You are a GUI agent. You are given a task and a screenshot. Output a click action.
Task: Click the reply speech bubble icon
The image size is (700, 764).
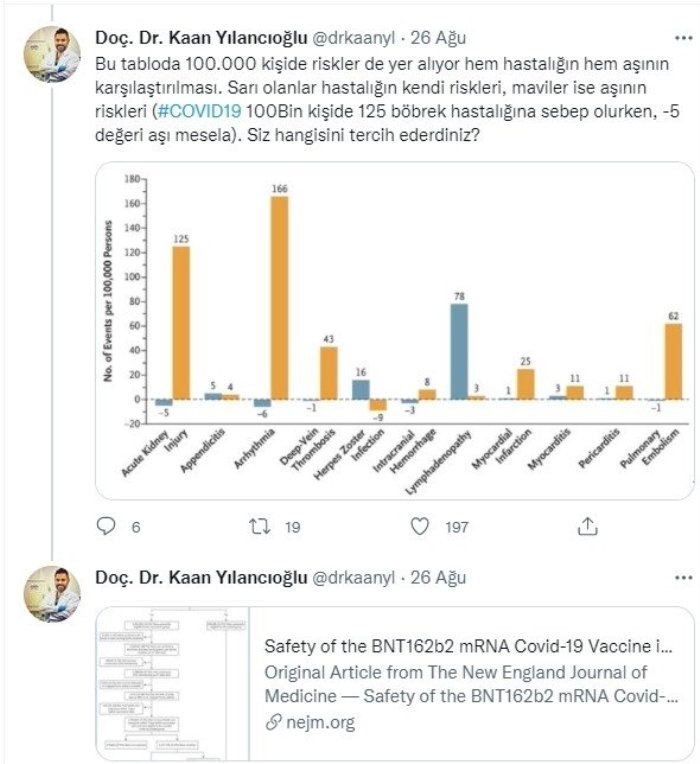(x=107, y=527)
